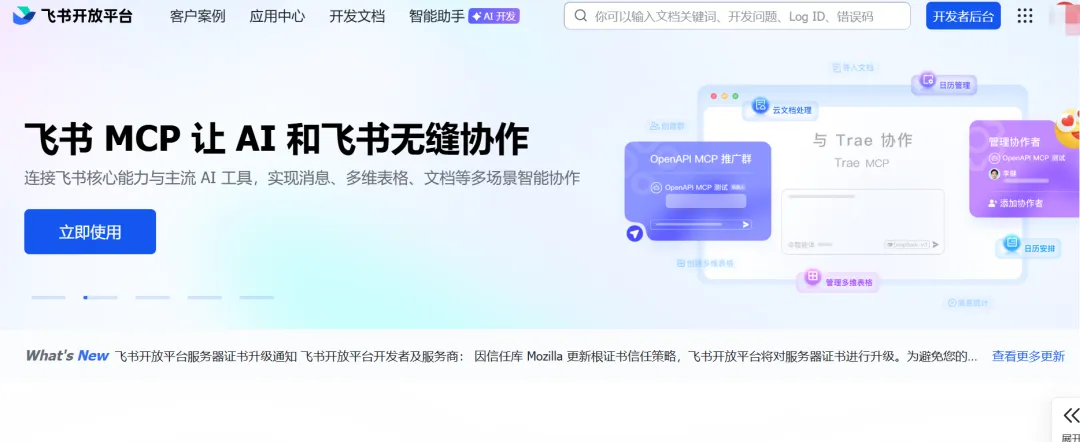
Task: Click send arrow in Trae chat box
Action: tap(935, 244)
